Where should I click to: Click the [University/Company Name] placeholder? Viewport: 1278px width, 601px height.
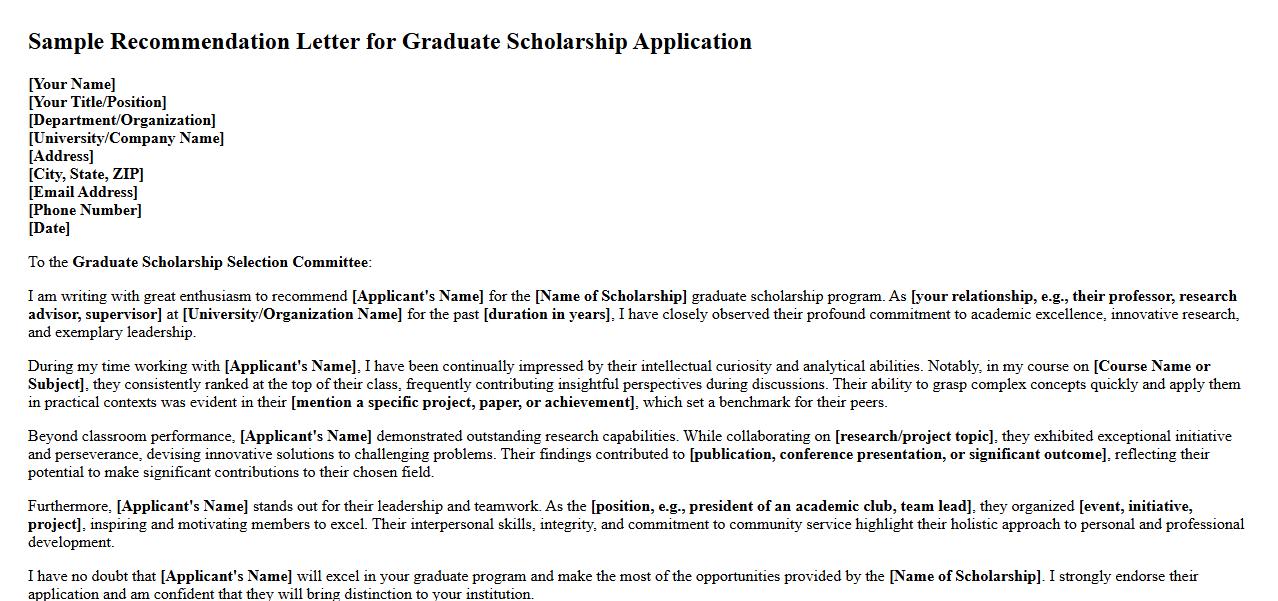[126, 138]
